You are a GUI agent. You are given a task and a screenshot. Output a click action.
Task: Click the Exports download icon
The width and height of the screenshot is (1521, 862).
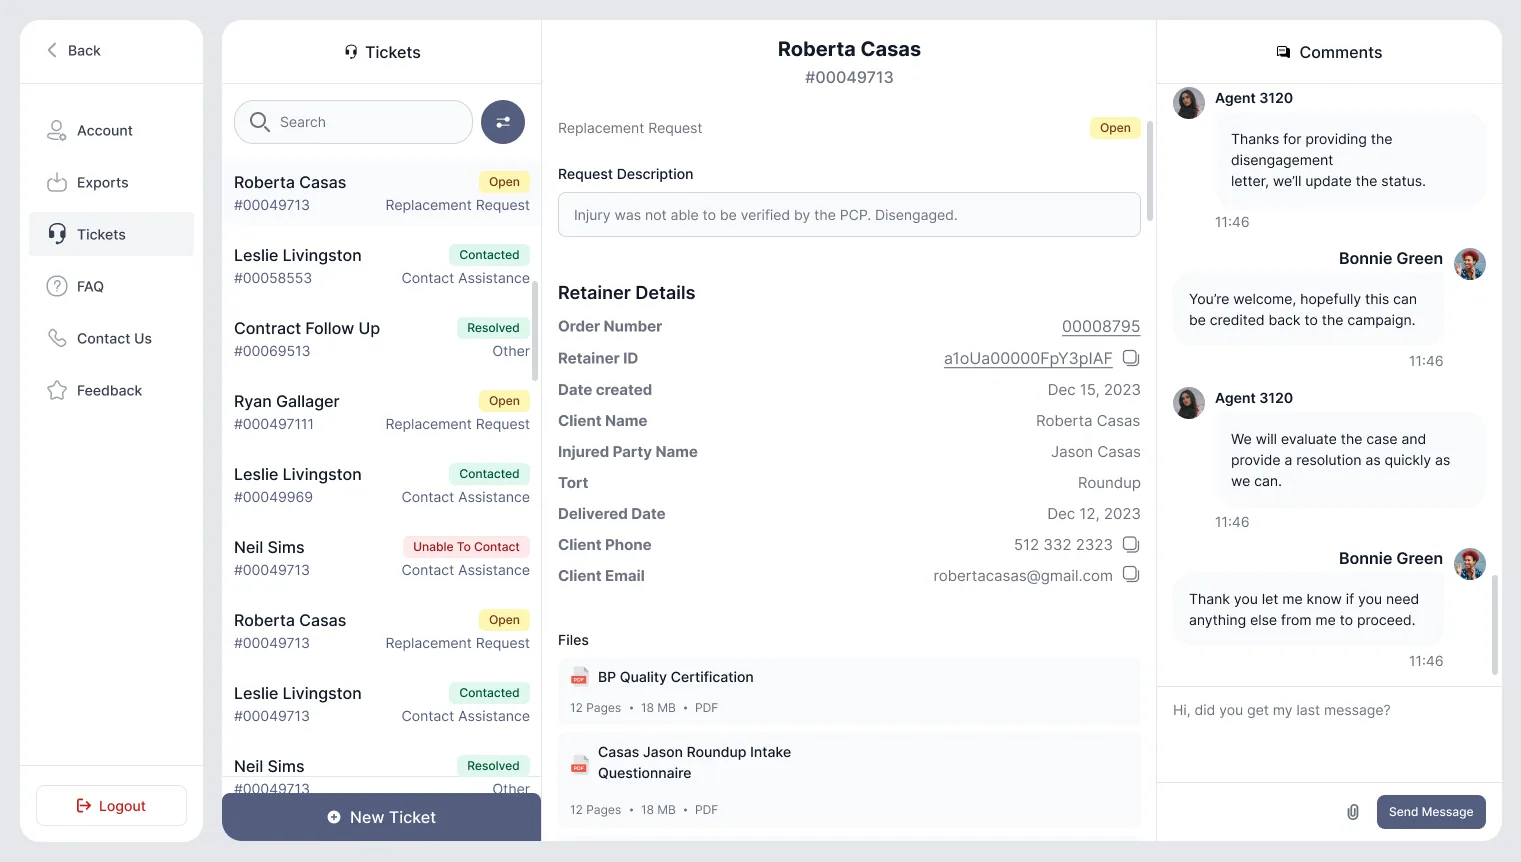57,182
